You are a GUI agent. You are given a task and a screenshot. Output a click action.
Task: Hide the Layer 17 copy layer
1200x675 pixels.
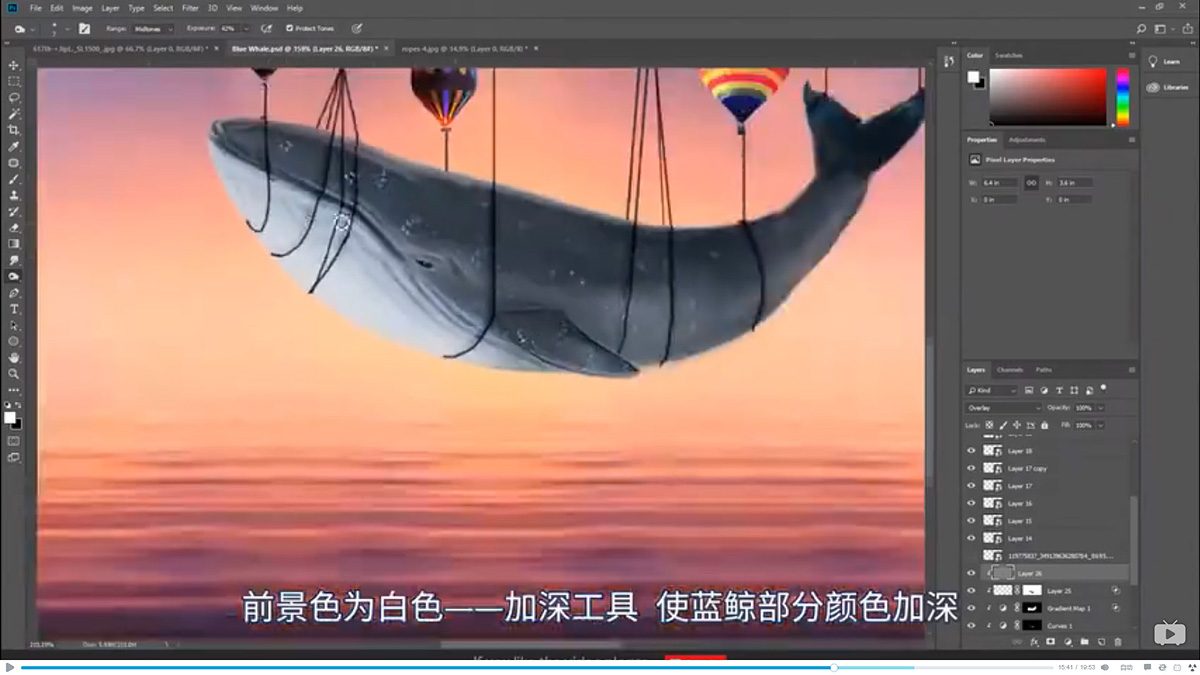(971, 468)
